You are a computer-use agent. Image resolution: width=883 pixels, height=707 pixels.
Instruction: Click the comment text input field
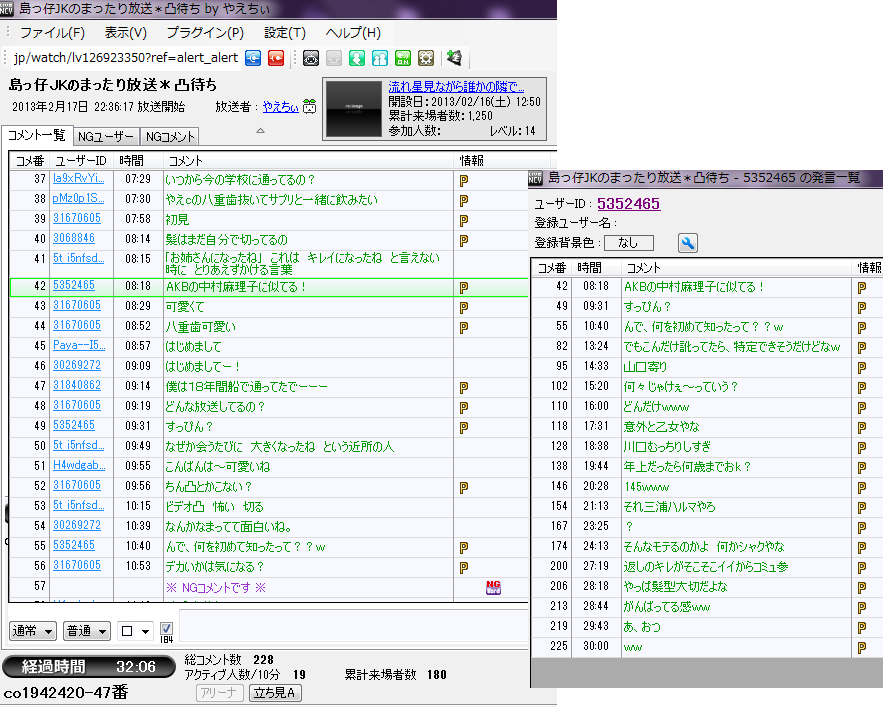point(354,625)
